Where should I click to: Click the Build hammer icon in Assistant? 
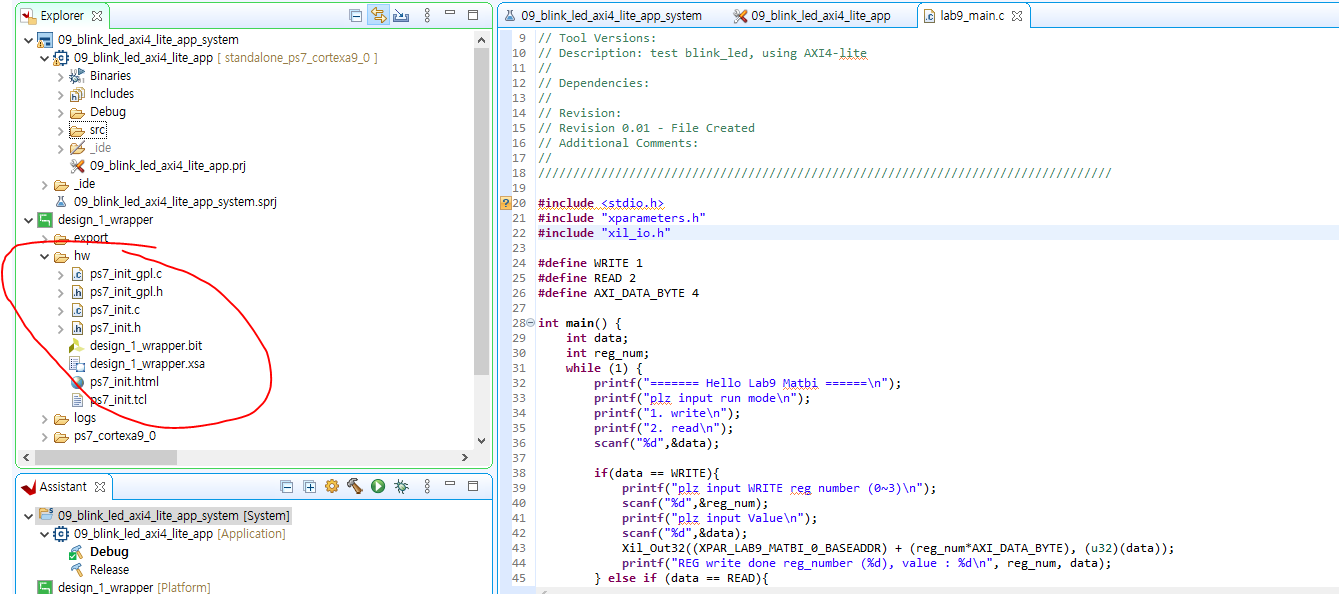tap(354, 487)
